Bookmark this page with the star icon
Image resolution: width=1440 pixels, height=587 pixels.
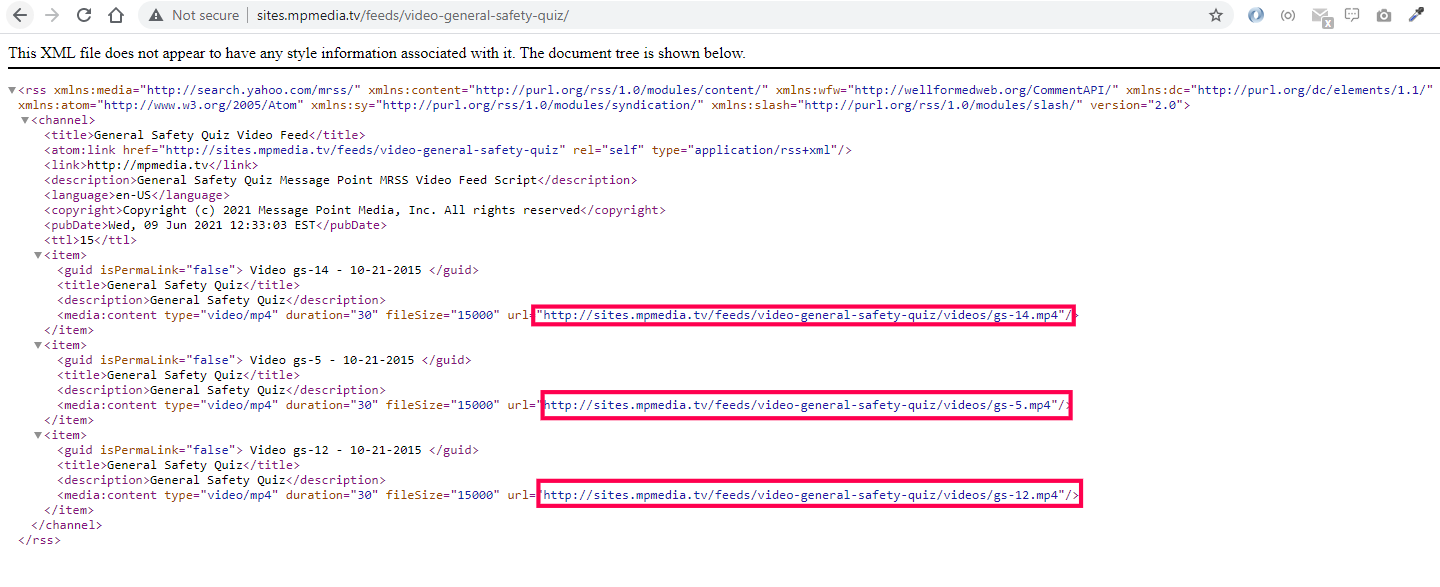point(1216,15)
